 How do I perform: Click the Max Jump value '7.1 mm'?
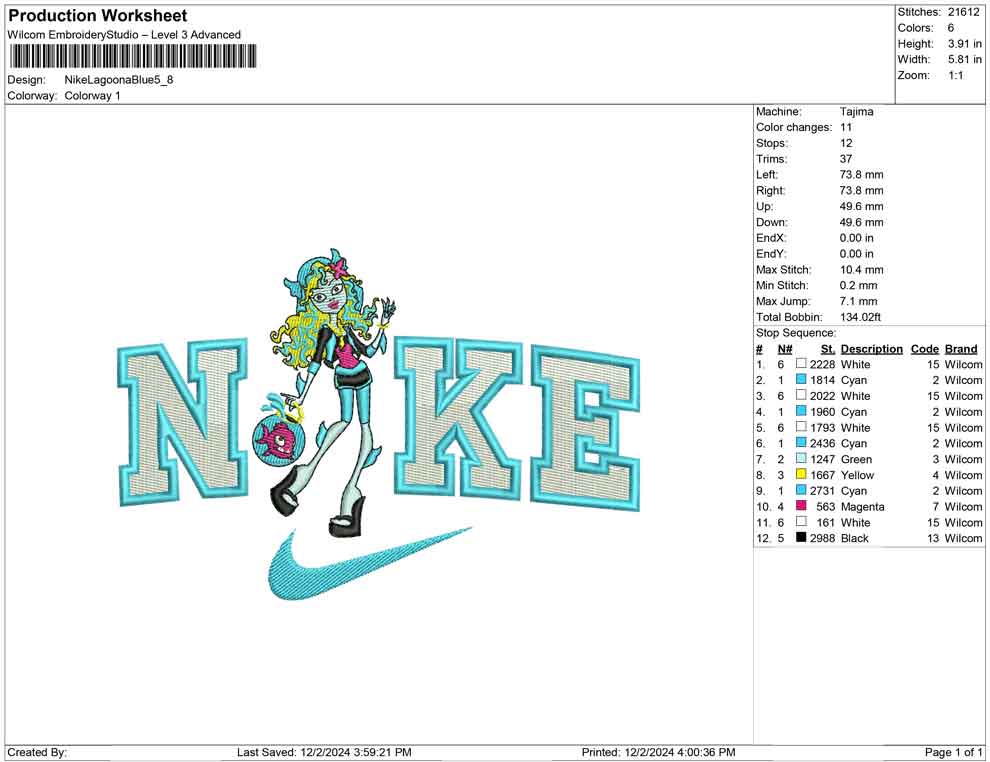pos(858,301)
